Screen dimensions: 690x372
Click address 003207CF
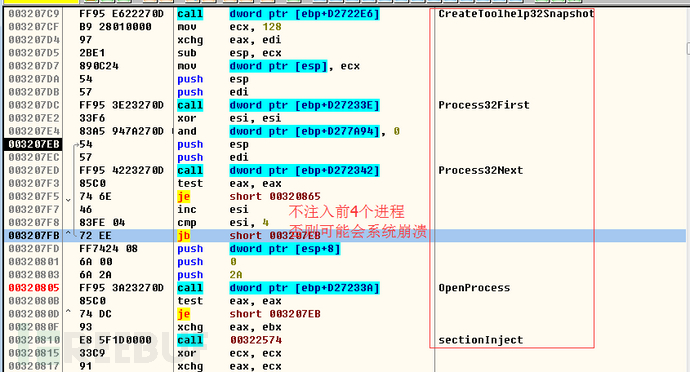point(34,27)
